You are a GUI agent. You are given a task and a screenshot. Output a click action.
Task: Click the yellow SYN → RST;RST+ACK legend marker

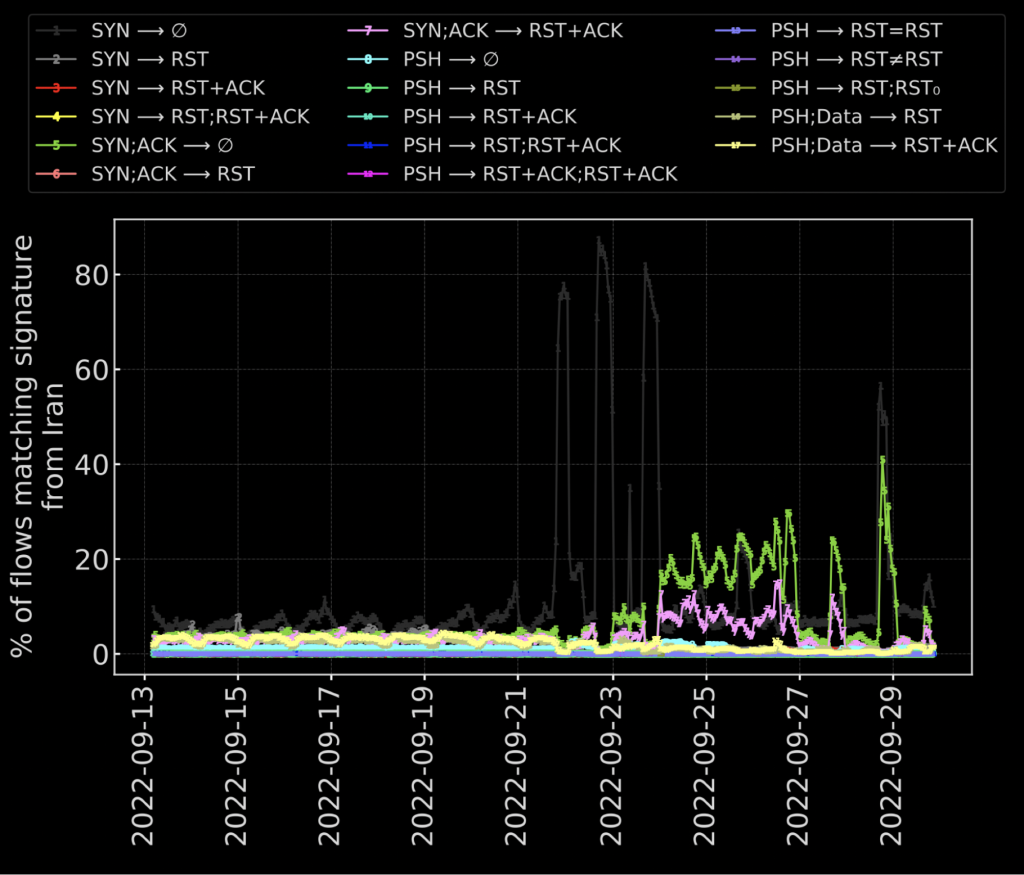(56, 117)
